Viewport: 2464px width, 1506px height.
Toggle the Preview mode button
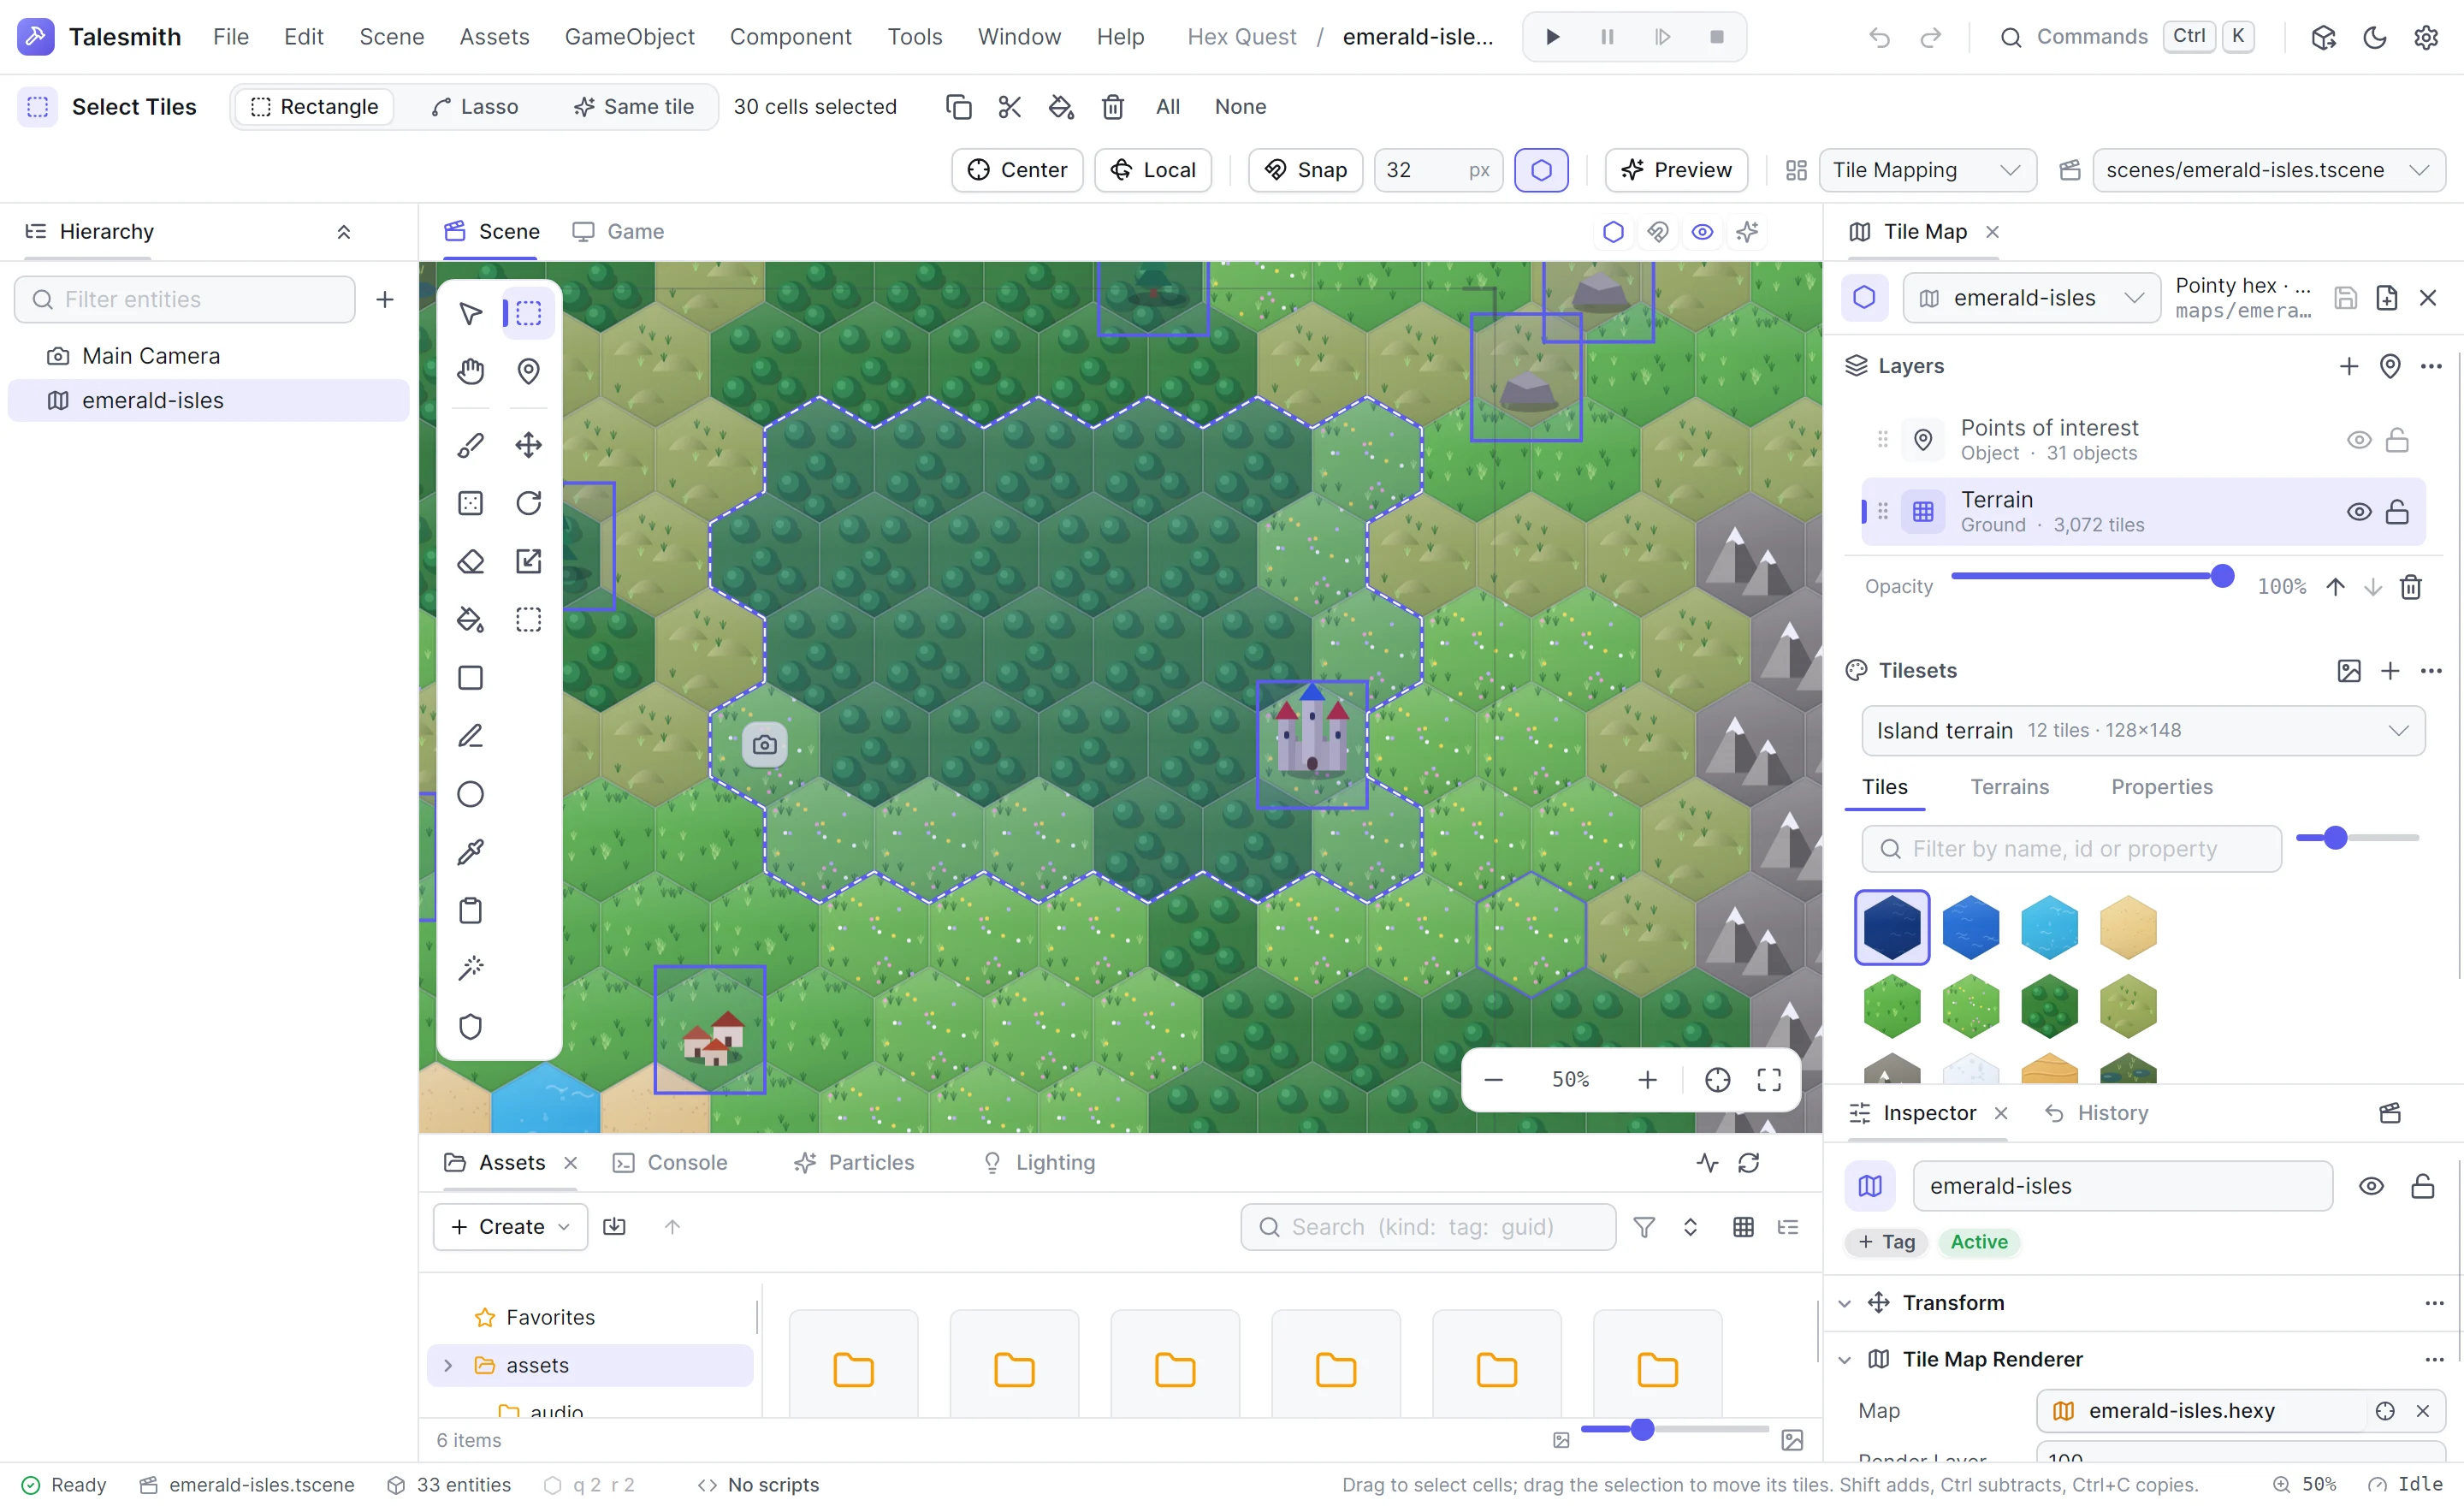pos(1676,170)
